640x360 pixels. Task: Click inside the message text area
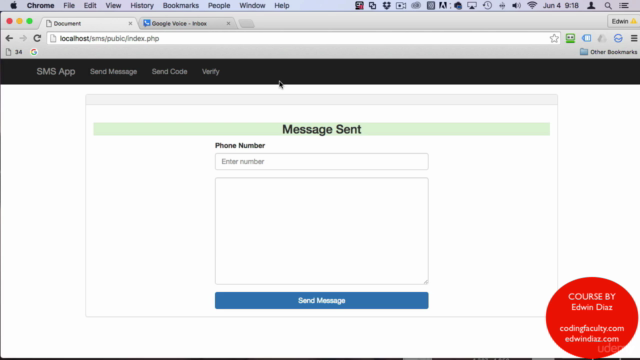pos(322,231)
